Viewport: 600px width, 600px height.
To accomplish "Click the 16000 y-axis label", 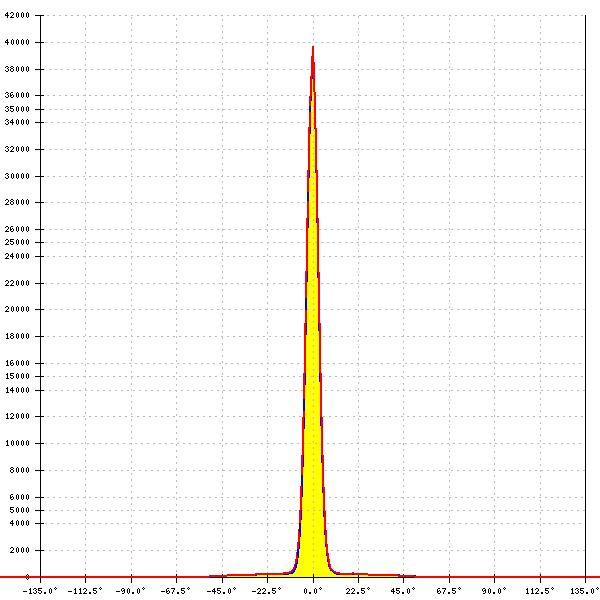I will 17,363.
